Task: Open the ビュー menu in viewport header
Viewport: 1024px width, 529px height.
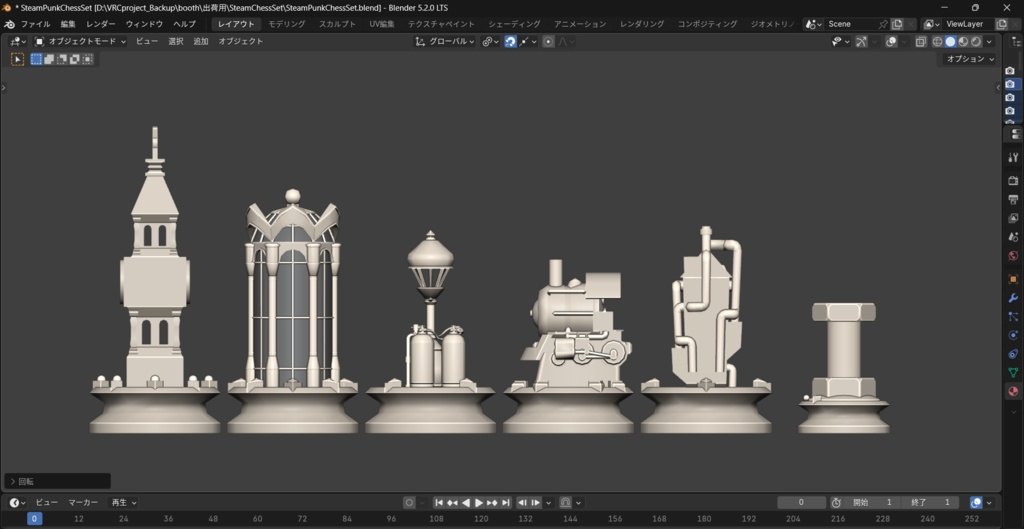Action: pos(147,41)
